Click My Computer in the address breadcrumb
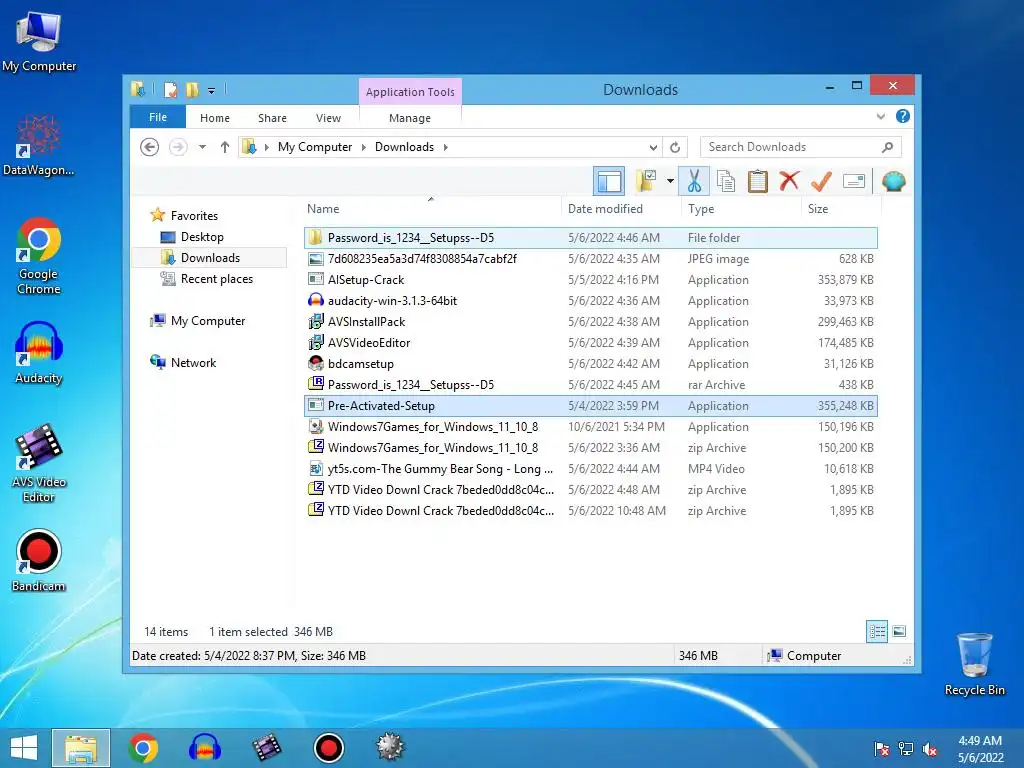This screenshot has height=768, width=1024. pyautogui.click(x=315, y=147)
